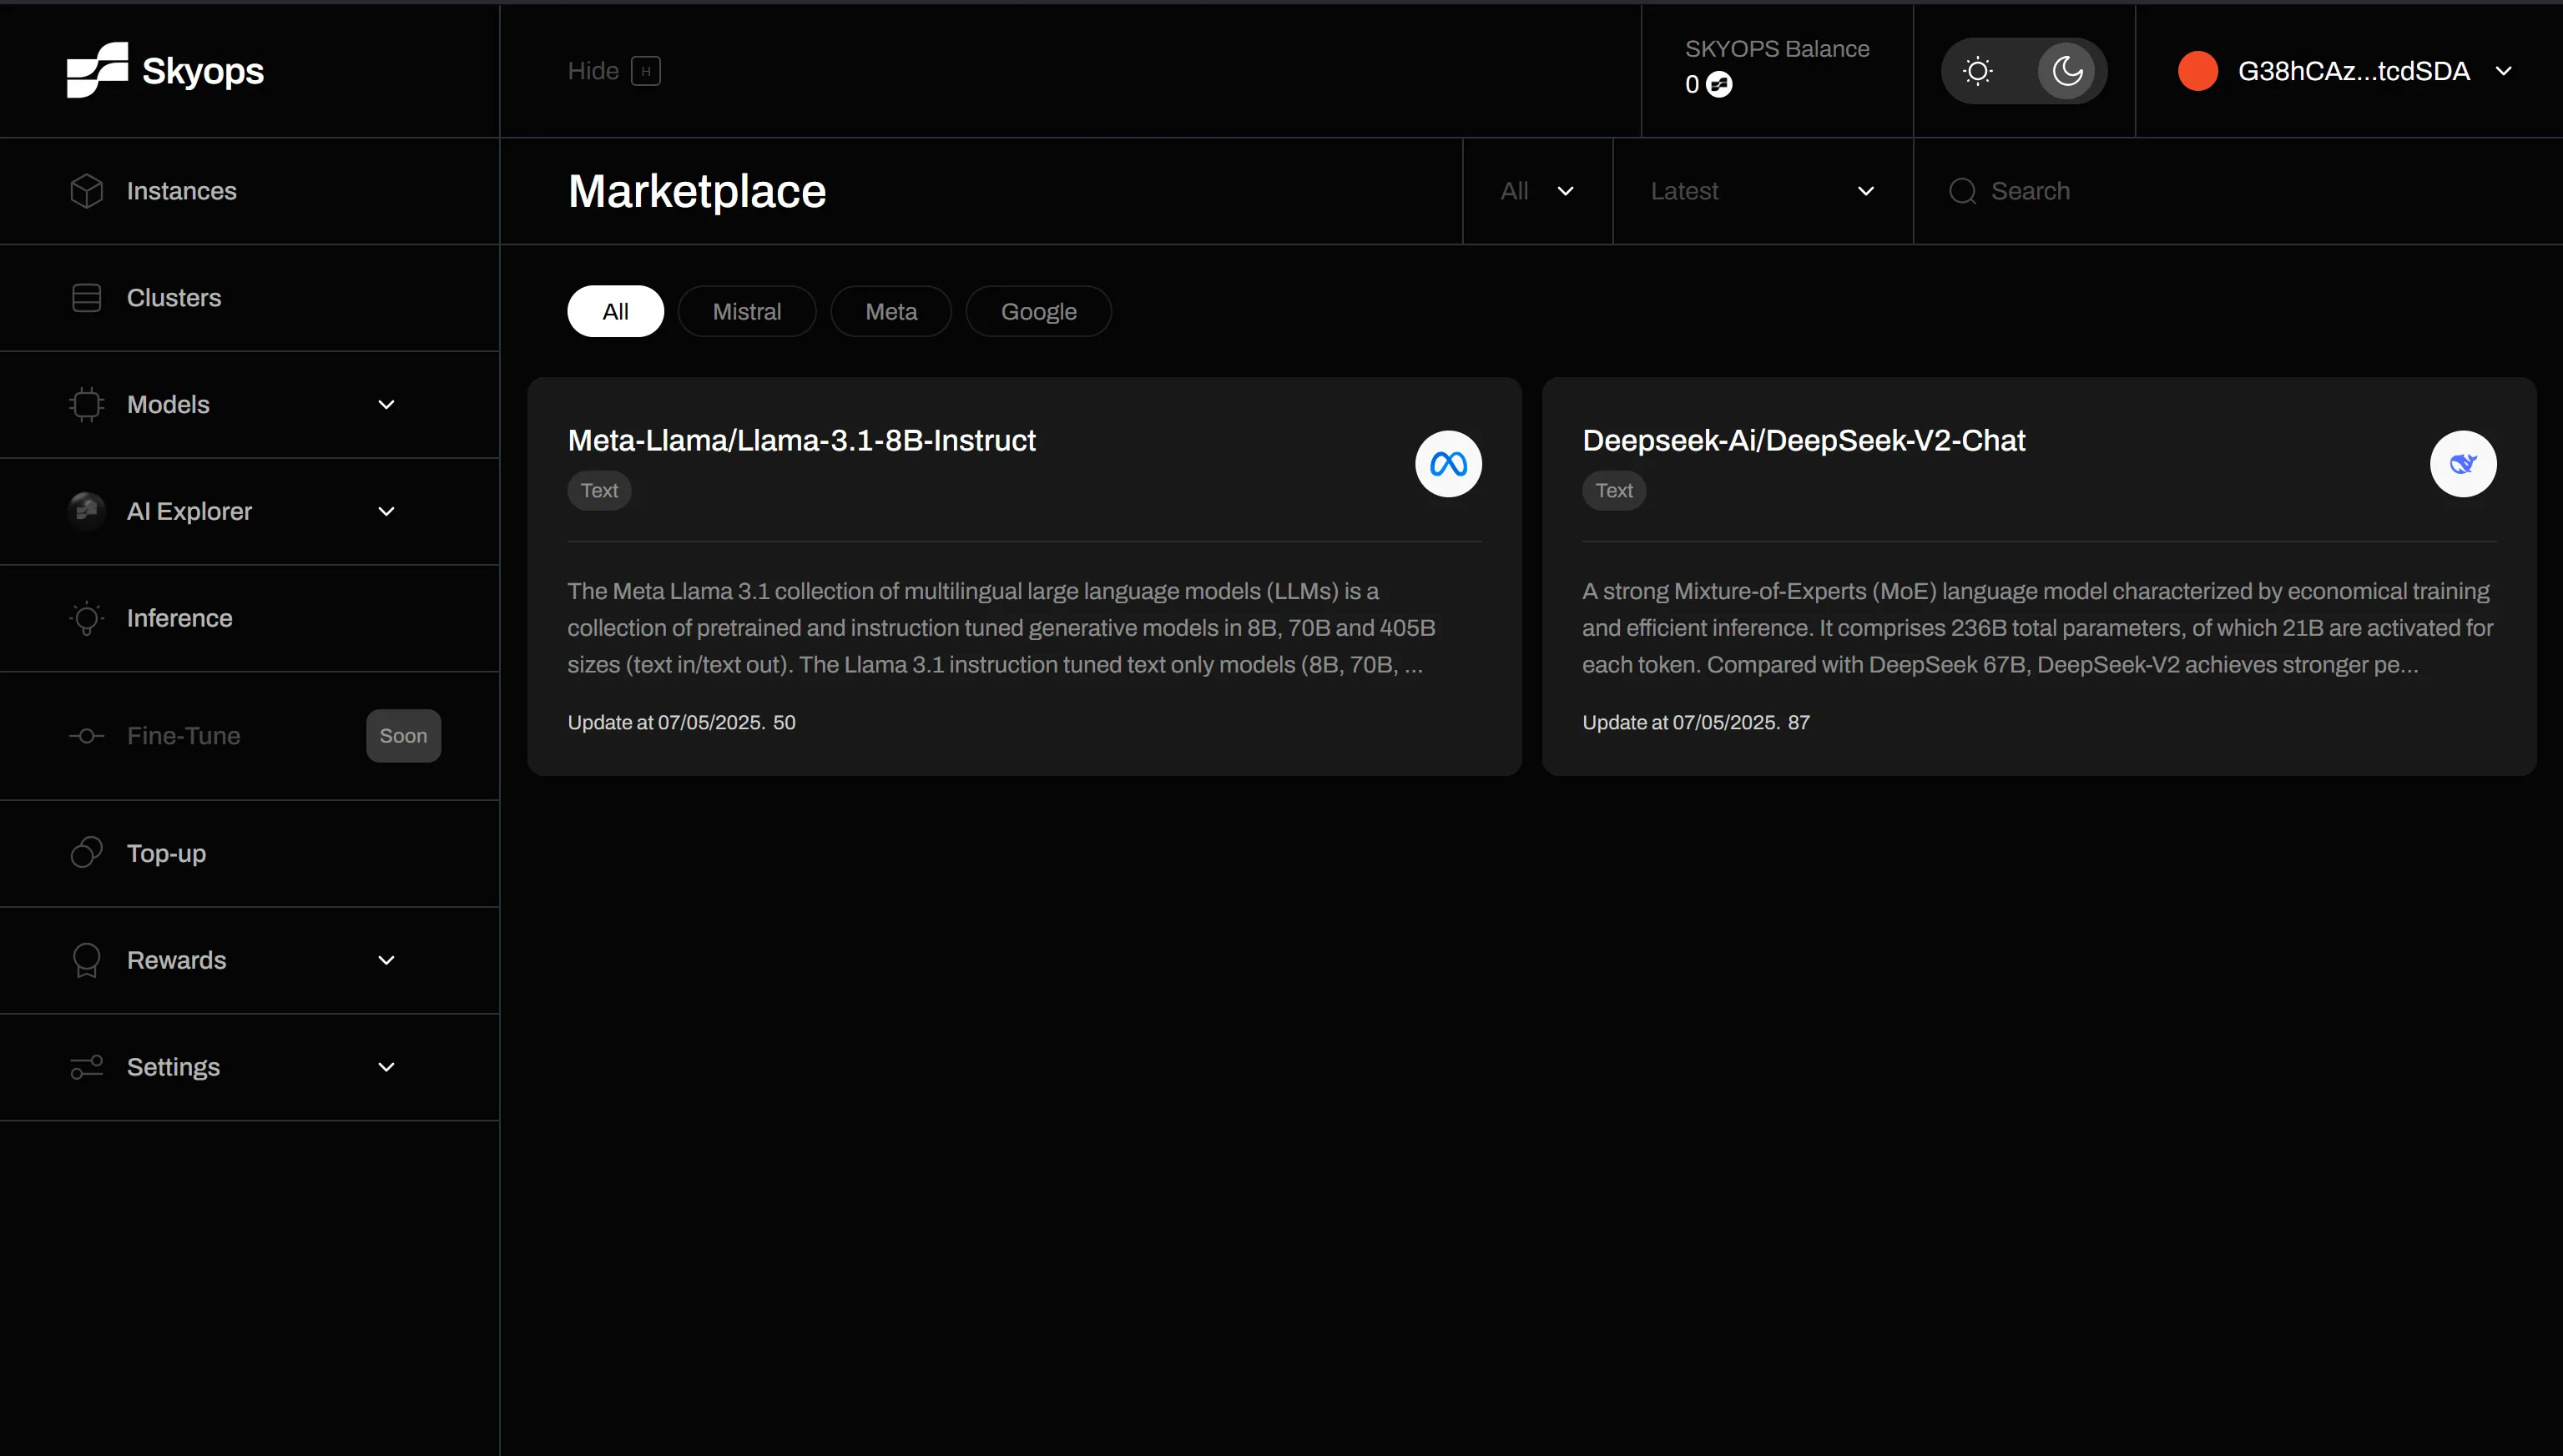Open the Meta-Llama/Llama-3.1-8B-Instruct card title

pyautogui.click(x=800, y=440)
